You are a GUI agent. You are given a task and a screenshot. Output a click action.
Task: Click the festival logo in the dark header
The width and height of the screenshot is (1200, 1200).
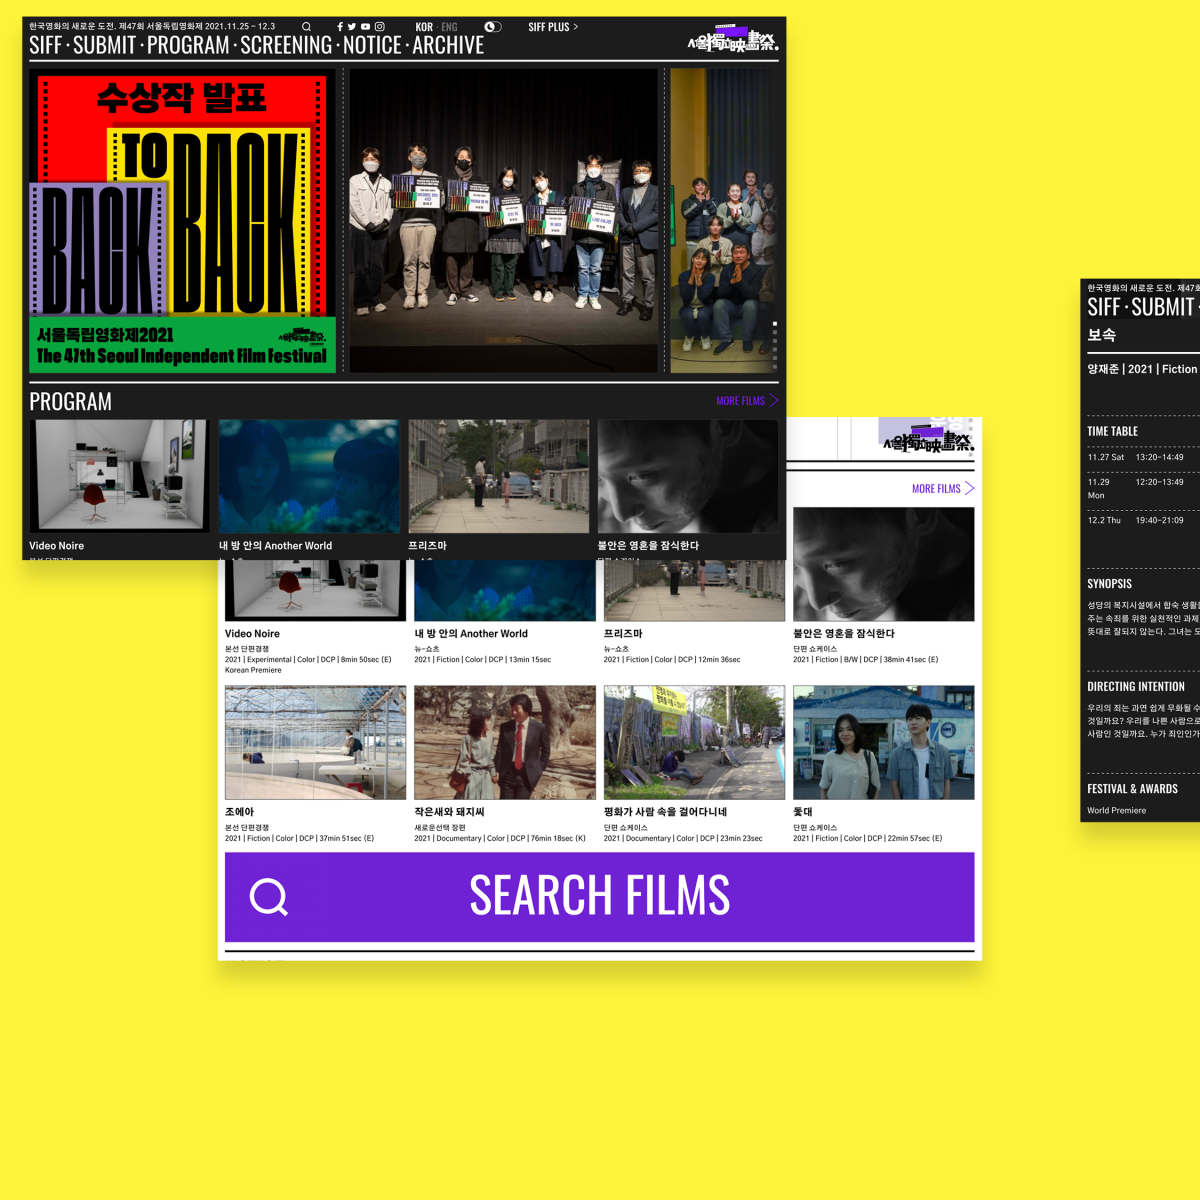point(733,40)
